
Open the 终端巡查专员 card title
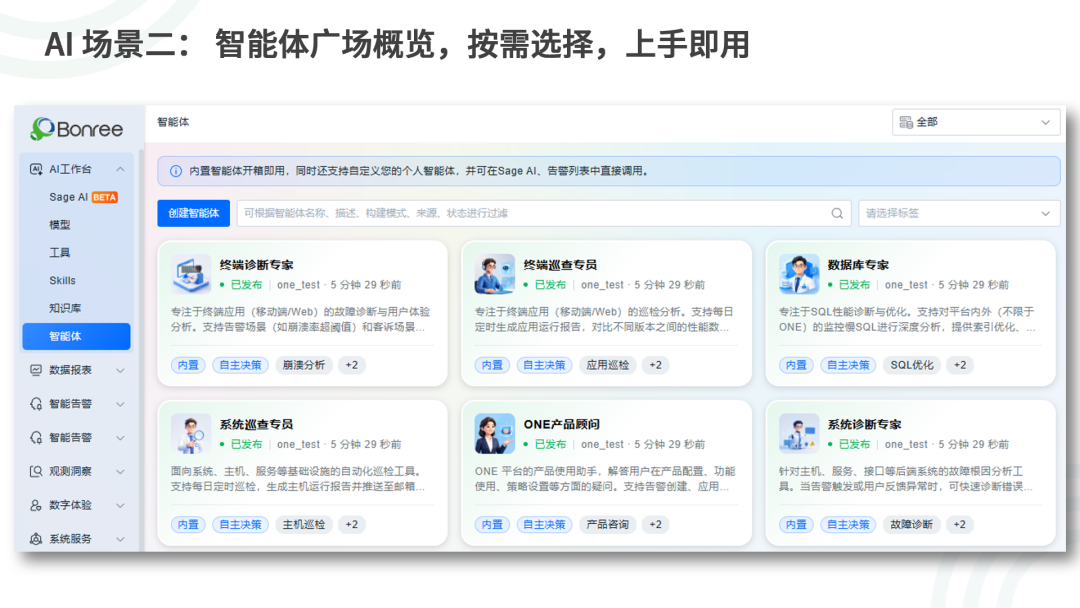tap(560, 264)
